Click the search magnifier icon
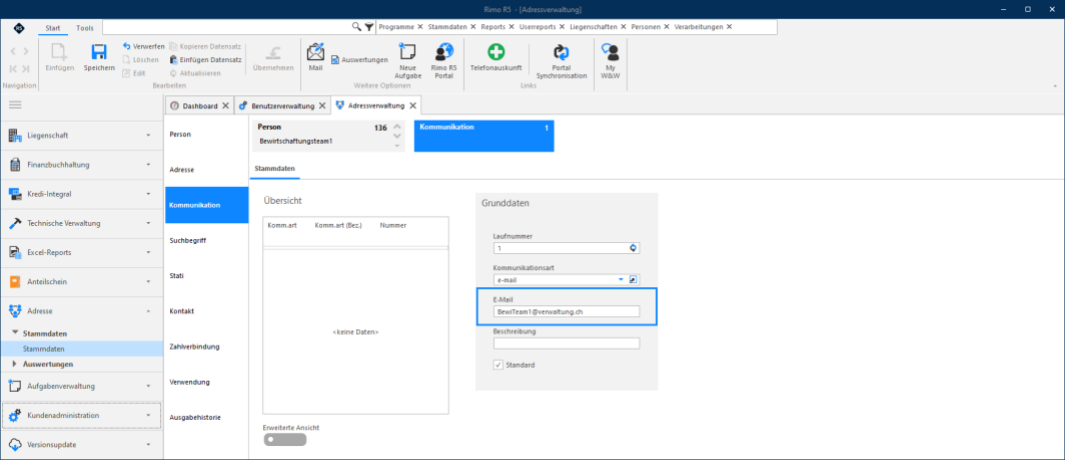The width and height of the screenshot is (1065, 460). (357, 26)
